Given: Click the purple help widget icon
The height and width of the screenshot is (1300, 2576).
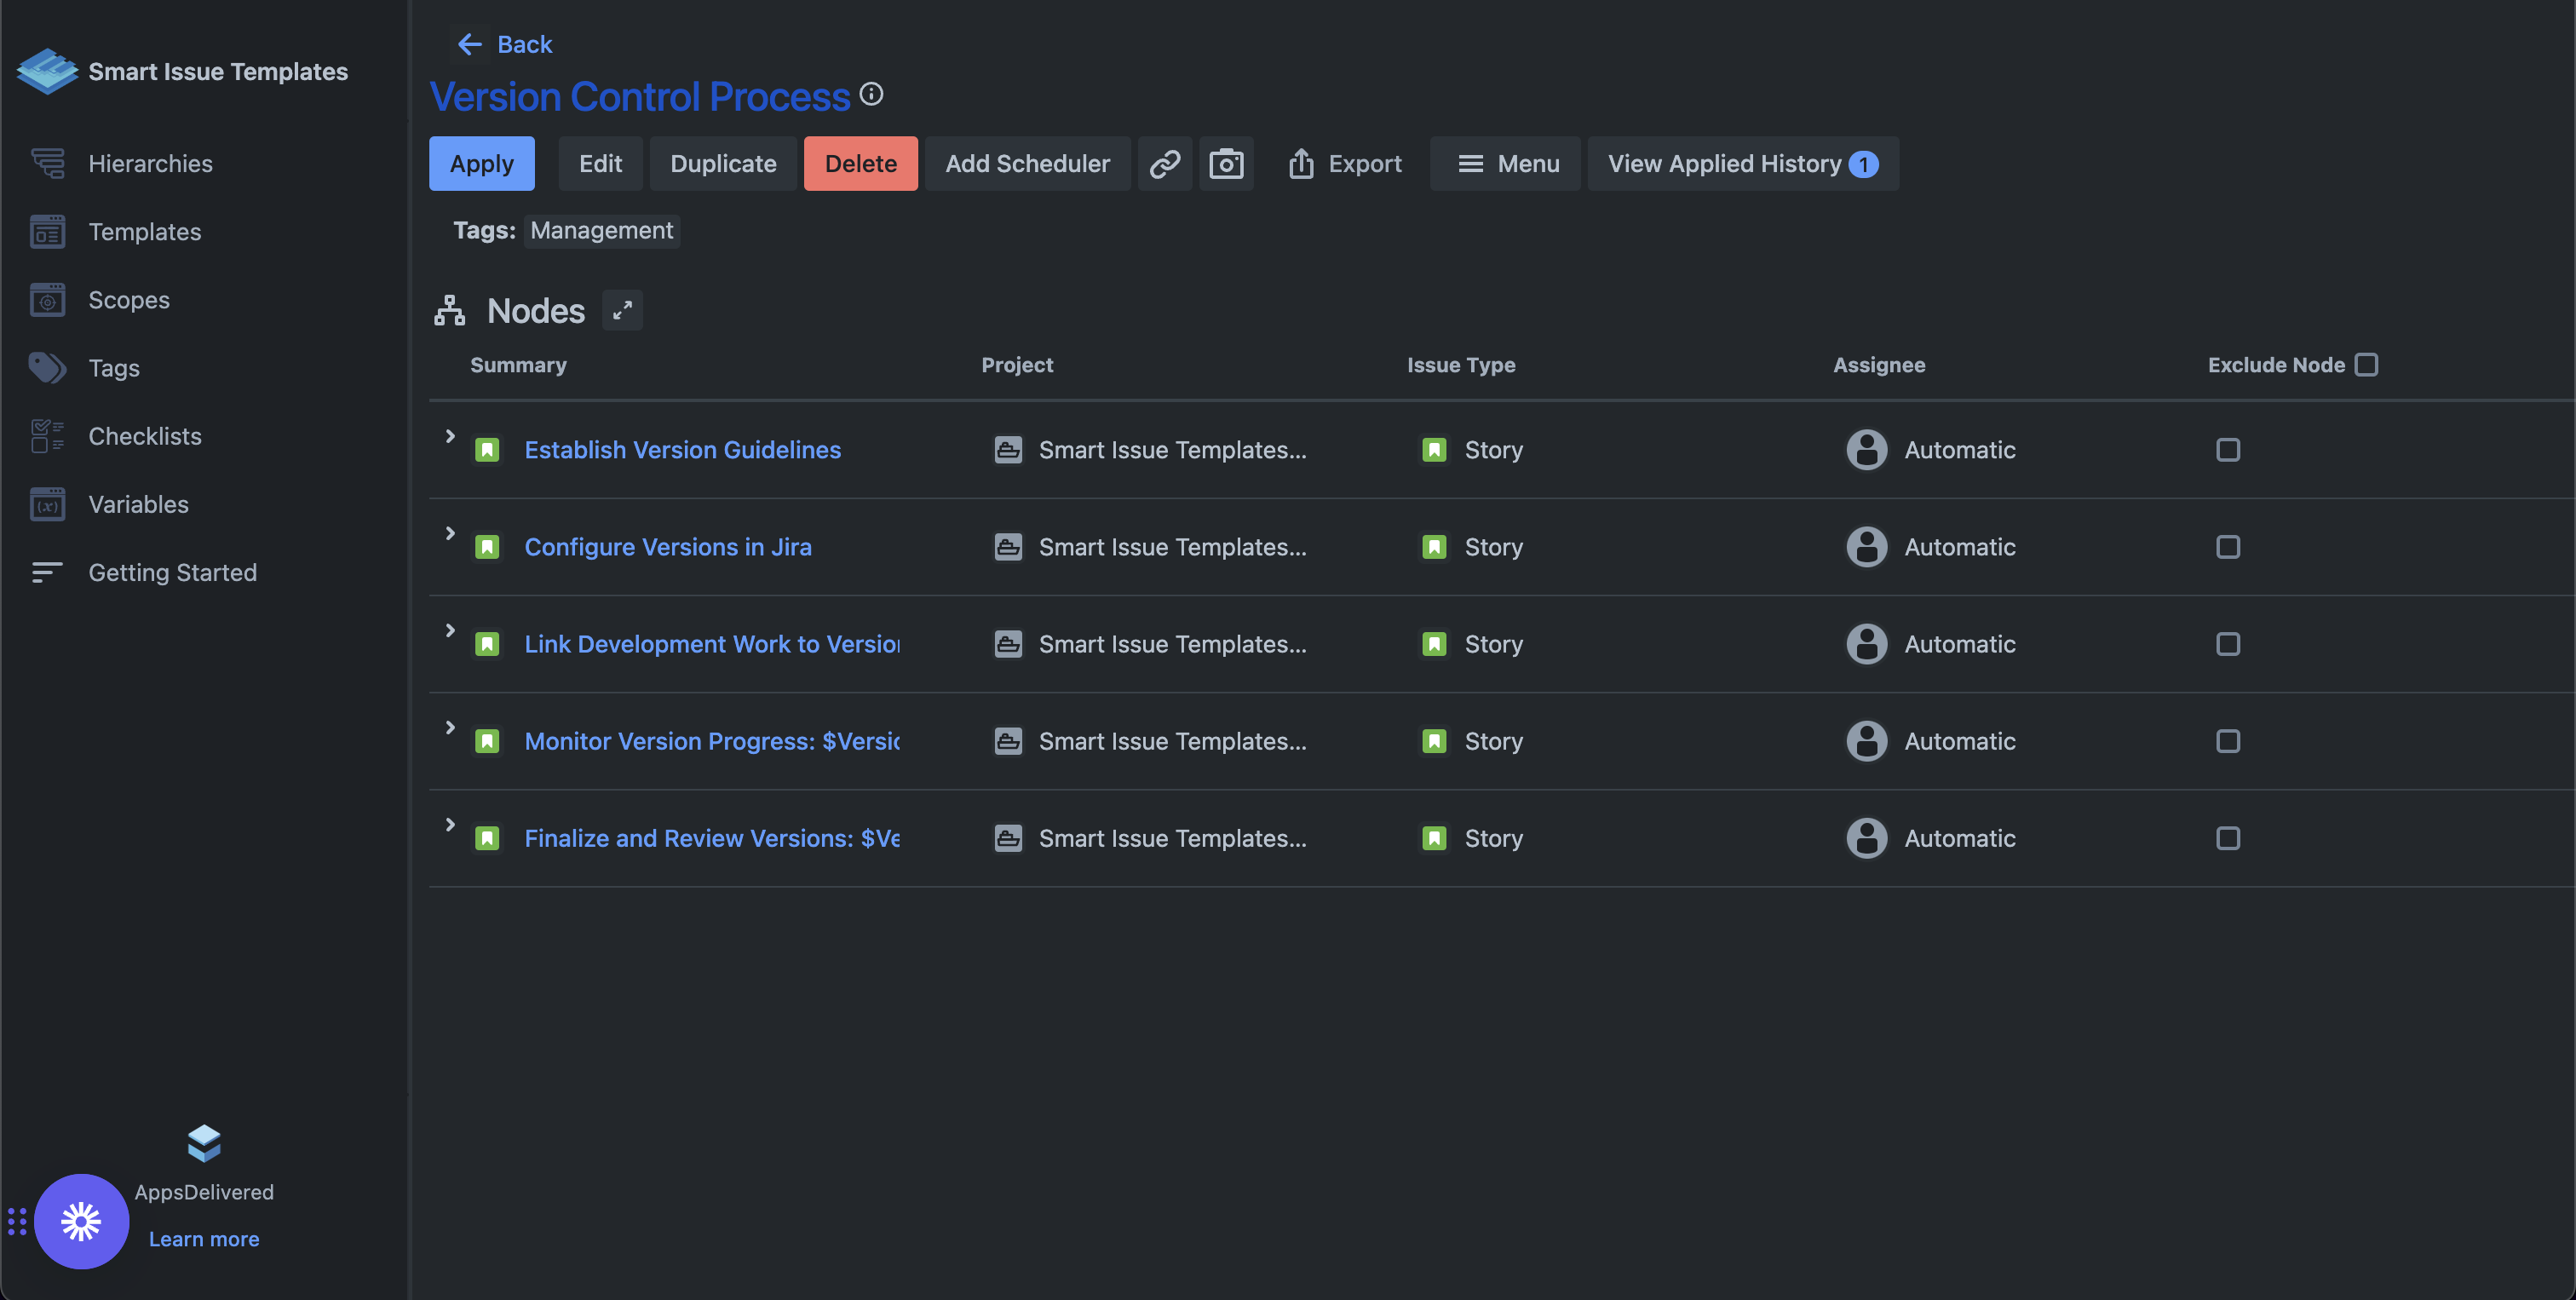Looking at the screenshot, I should click(81, 1221).
